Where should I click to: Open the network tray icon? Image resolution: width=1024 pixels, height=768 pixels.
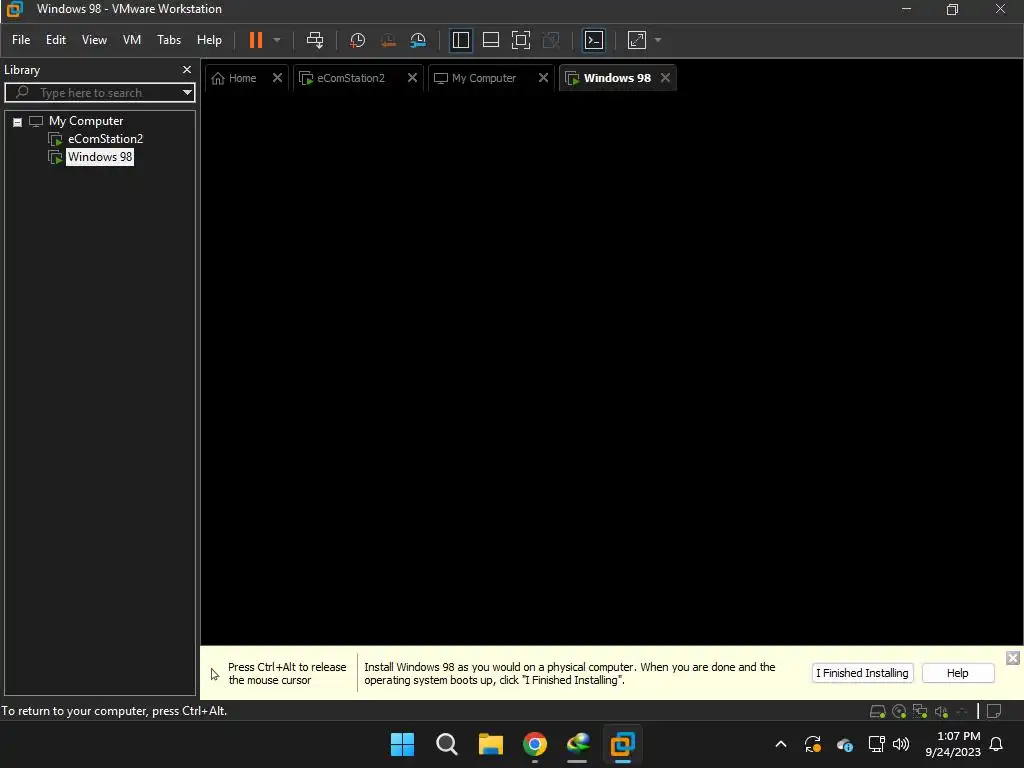876,744
